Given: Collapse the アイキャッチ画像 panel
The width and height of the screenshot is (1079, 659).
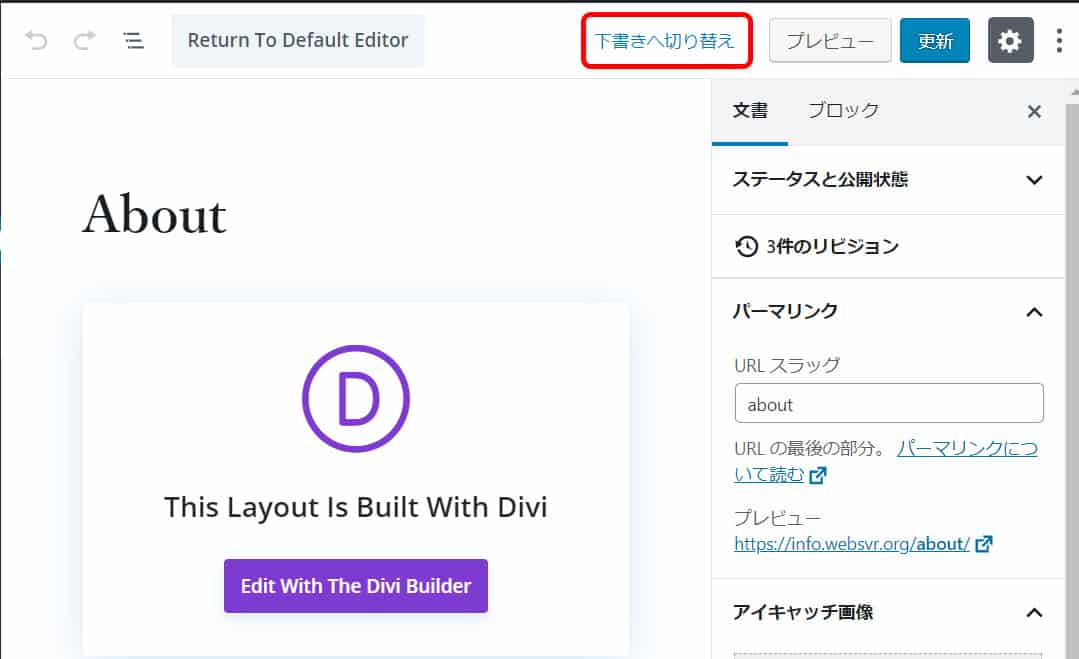Looking at the screenshot, I should (x=1034, y=612).
